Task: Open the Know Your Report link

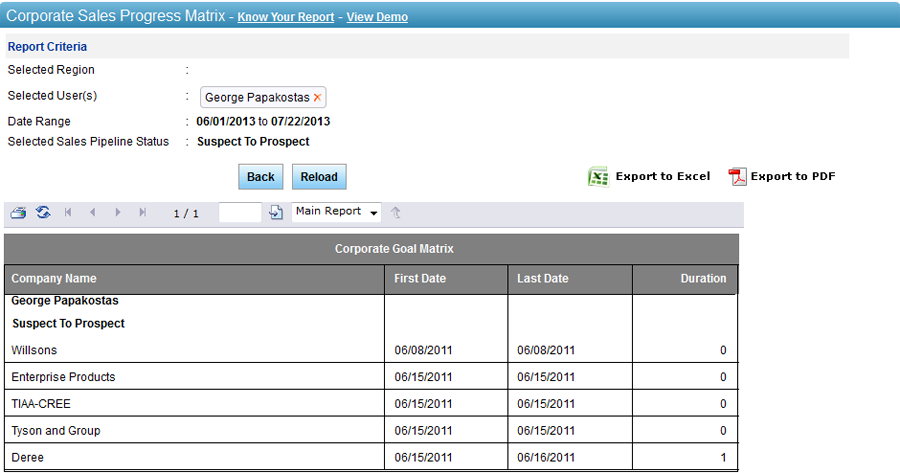Action: pyautogui.click(x=287, y=17)
